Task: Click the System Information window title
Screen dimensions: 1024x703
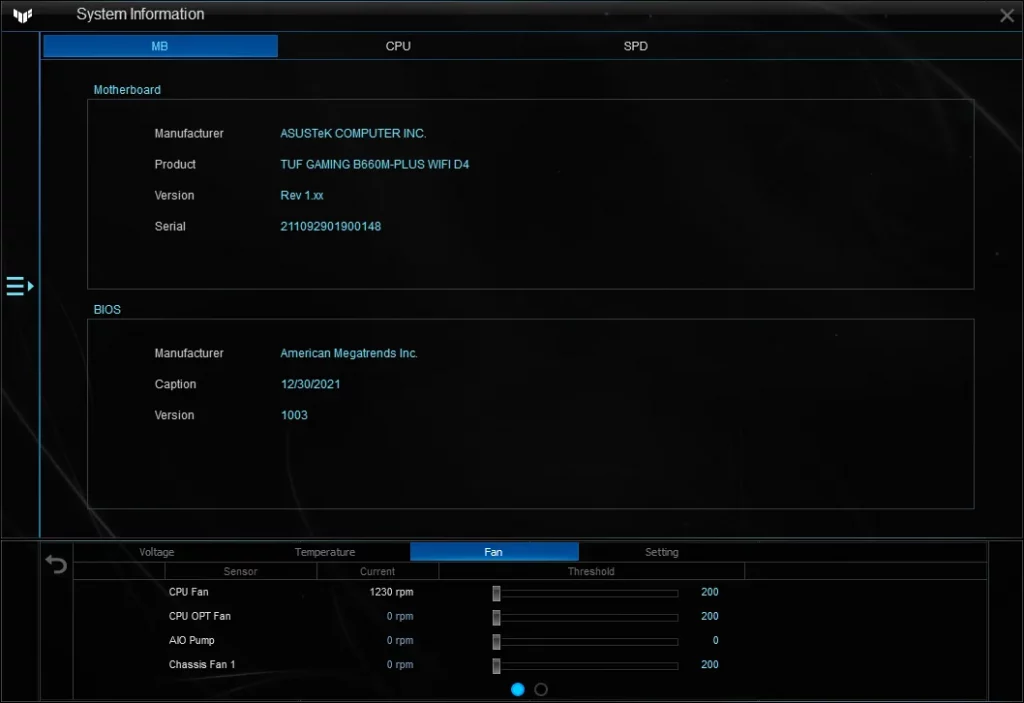Action: (140, 14)
